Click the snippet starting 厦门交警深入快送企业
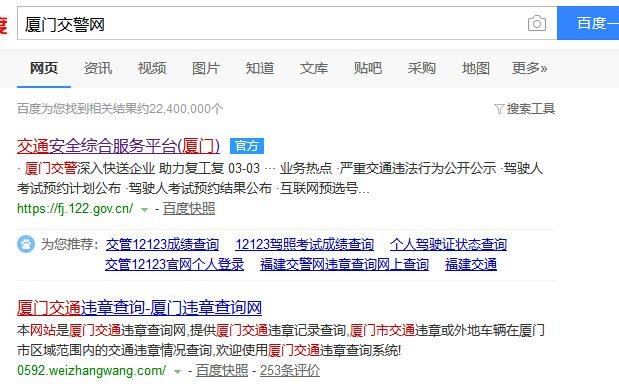Viewport: 619px width, 390px height. [280, 178]
